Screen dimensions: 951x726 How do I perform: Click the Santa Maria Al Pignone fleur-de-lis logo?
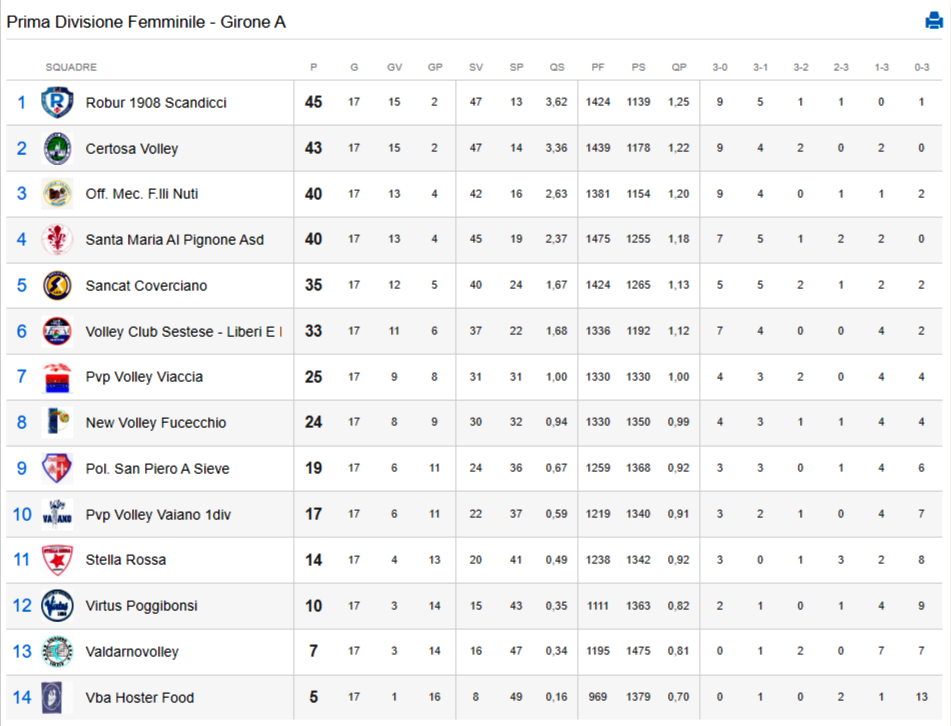click(57, 239)
